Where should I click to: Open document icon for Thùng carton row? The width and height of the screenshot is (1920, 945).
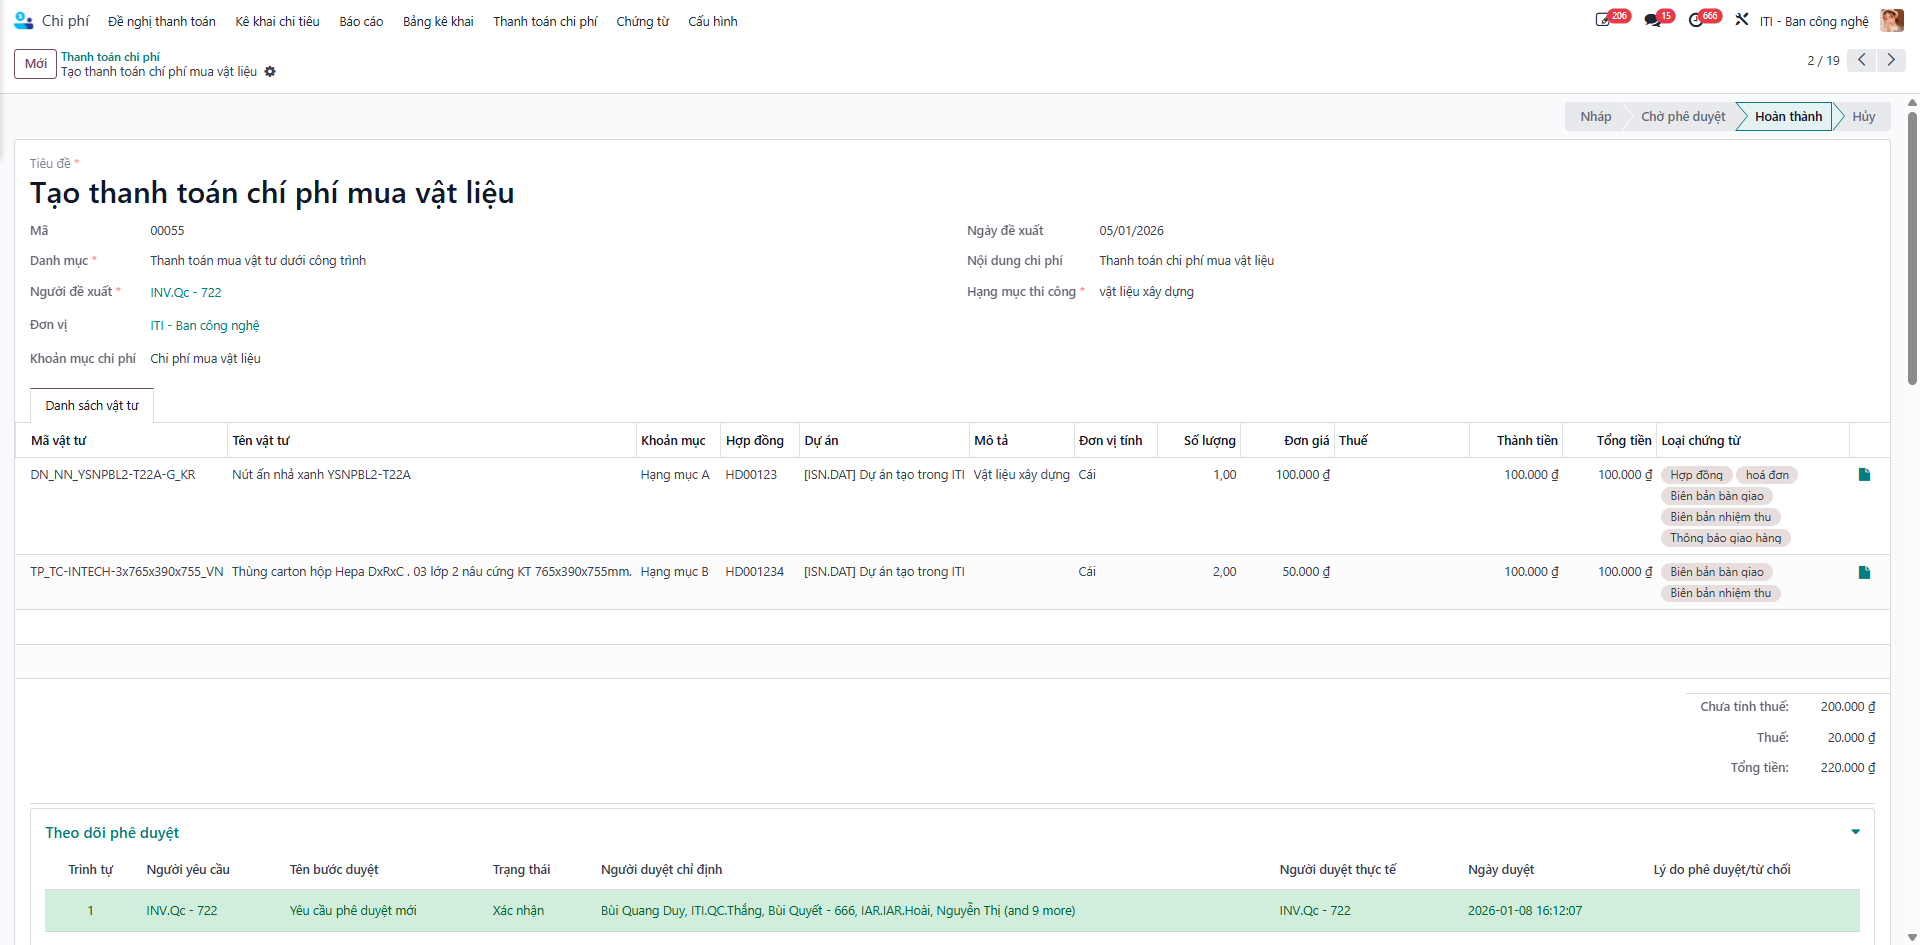click(1864, 573)
